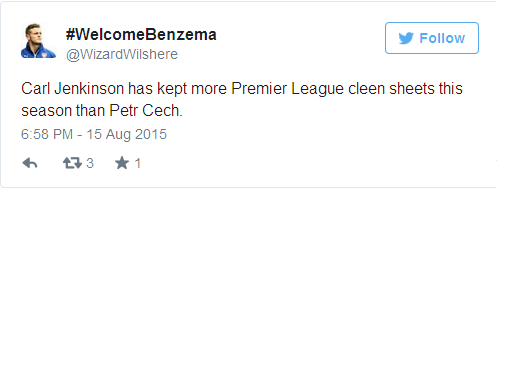Click the 15 Aug 2015 date portion
Image resolution: width=512 pixels, height=384 pixels.
click(126, 134)
